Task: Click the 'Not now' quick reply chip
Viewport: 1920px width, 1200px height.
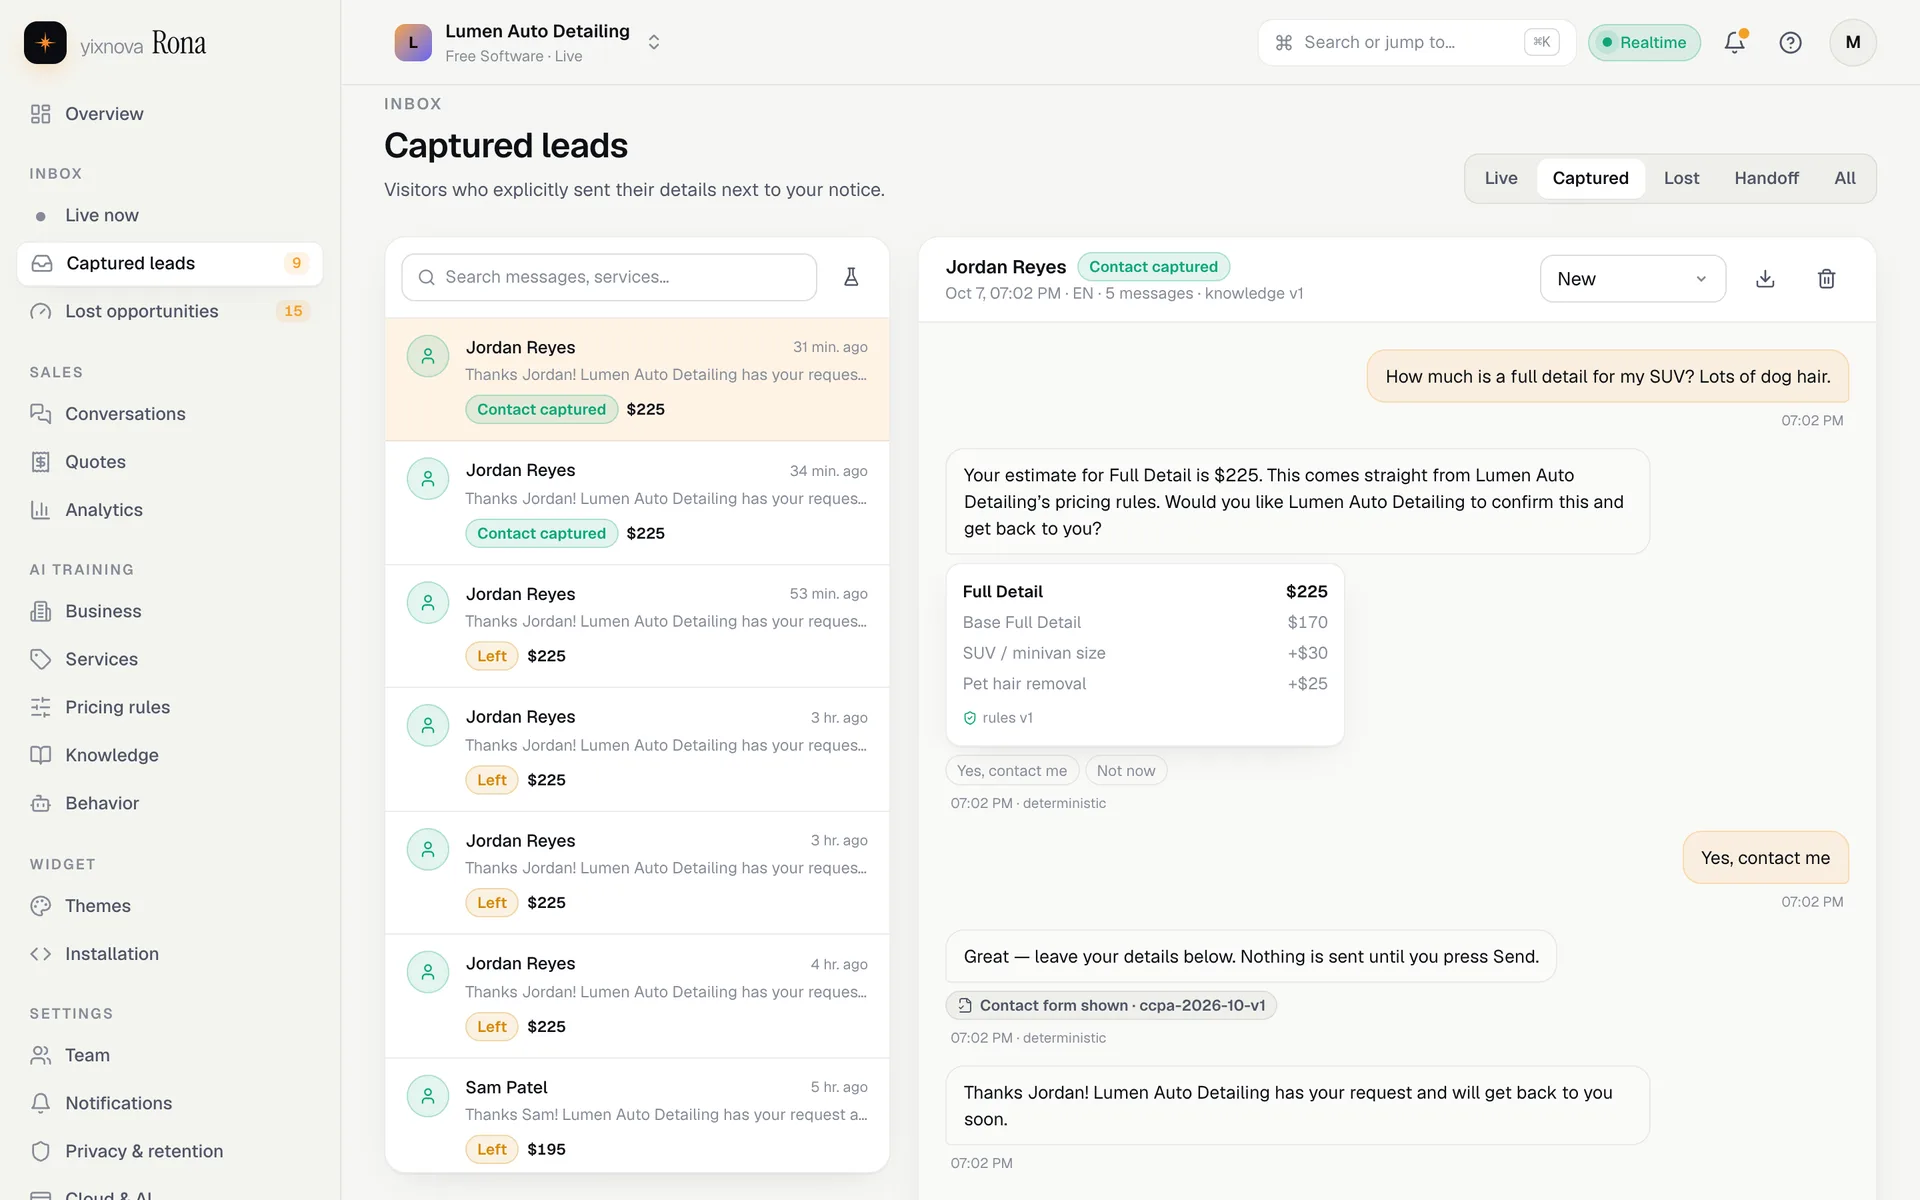Action: (x=1125, y=770)
